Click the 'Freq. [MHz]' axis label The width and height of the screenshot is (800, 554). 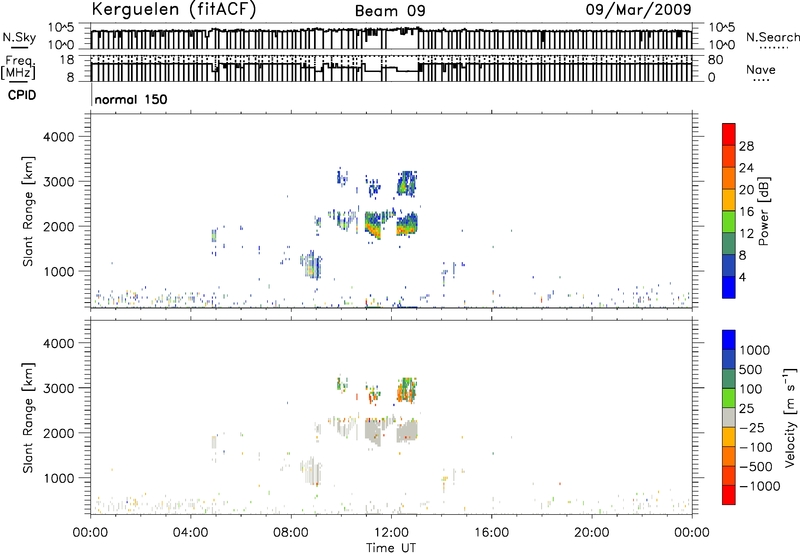coord(19,68)
